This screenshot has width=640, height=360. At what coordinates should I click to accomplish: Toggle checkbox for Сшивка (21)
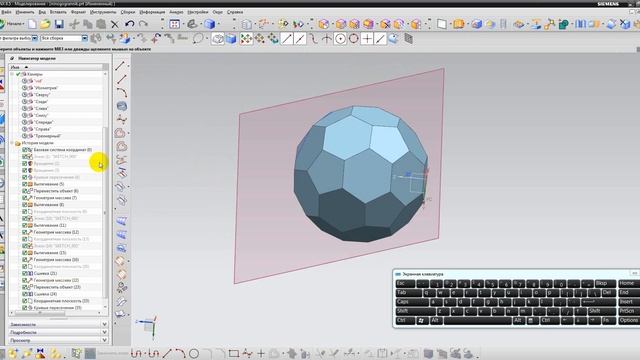coord(24,273)
